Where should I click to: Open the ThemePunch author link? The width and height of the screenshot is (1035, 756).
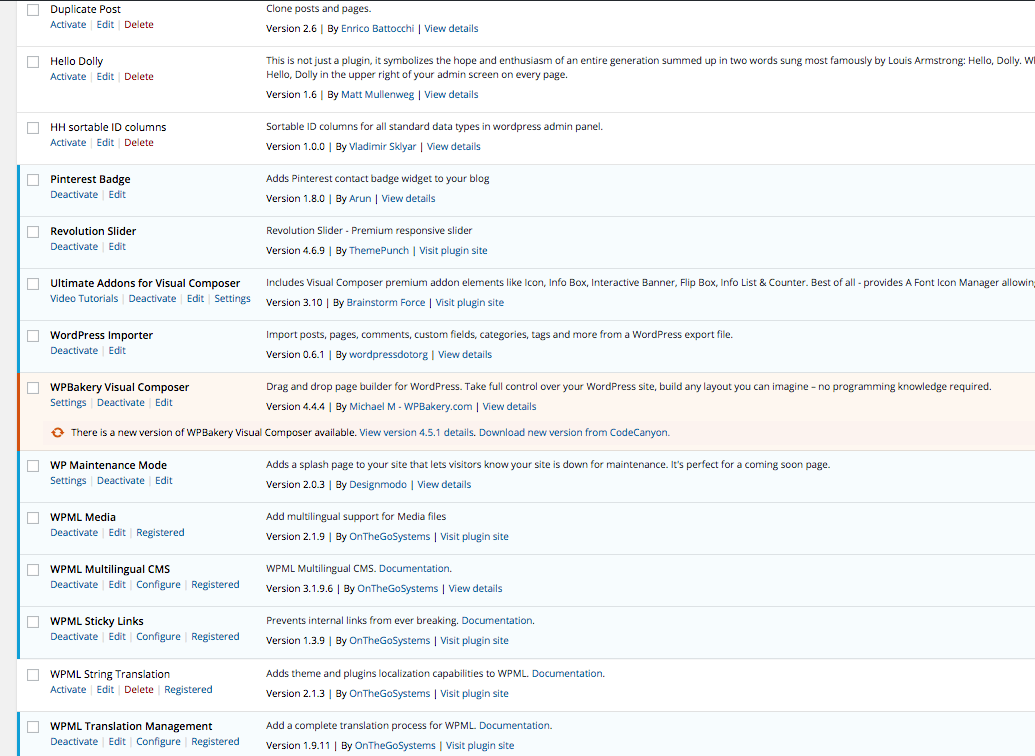click(x=379, y=251)
